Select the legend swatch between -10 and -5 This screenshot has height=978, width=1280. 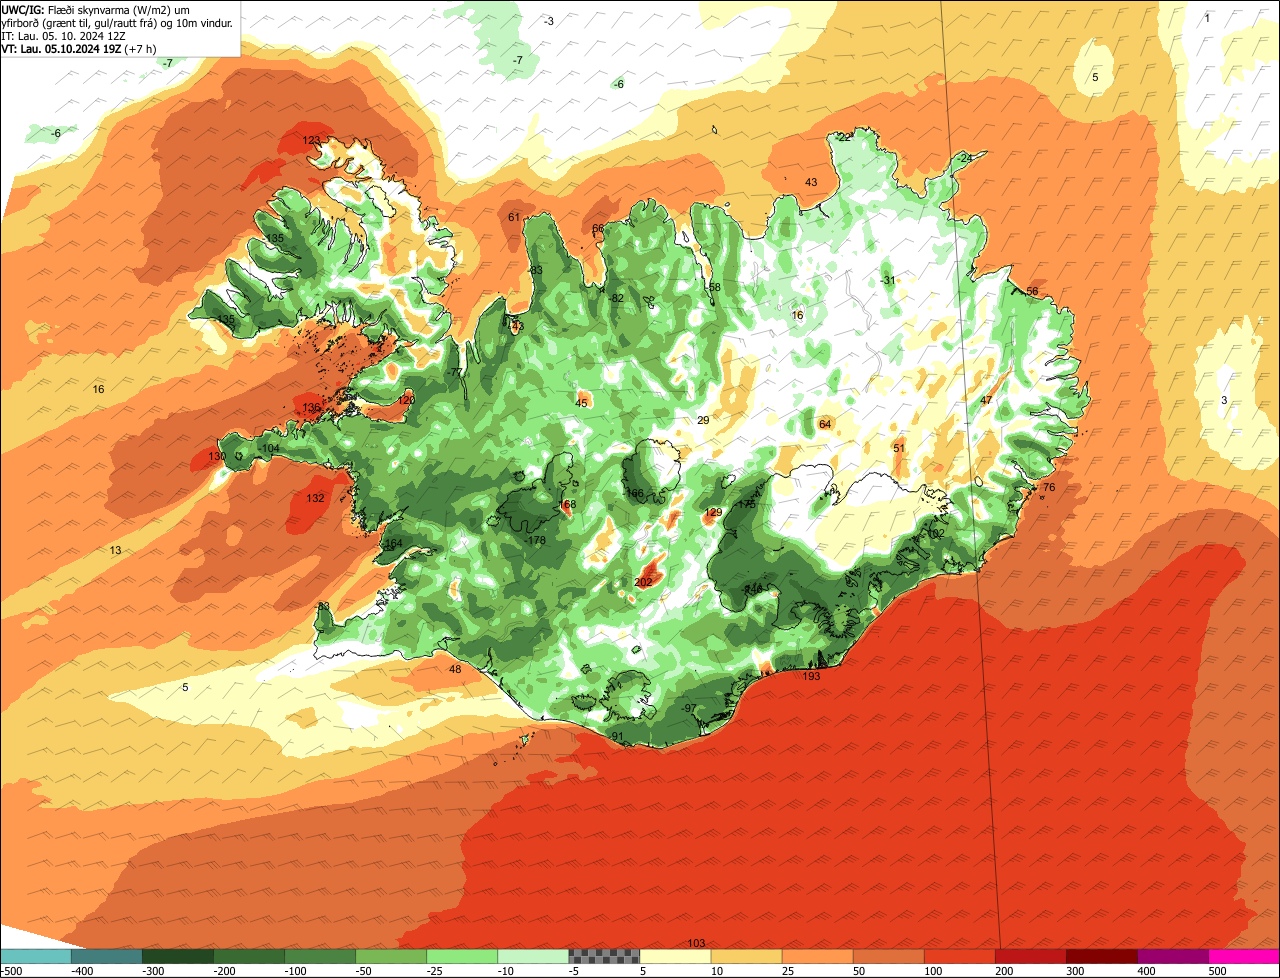click(533, 956)
